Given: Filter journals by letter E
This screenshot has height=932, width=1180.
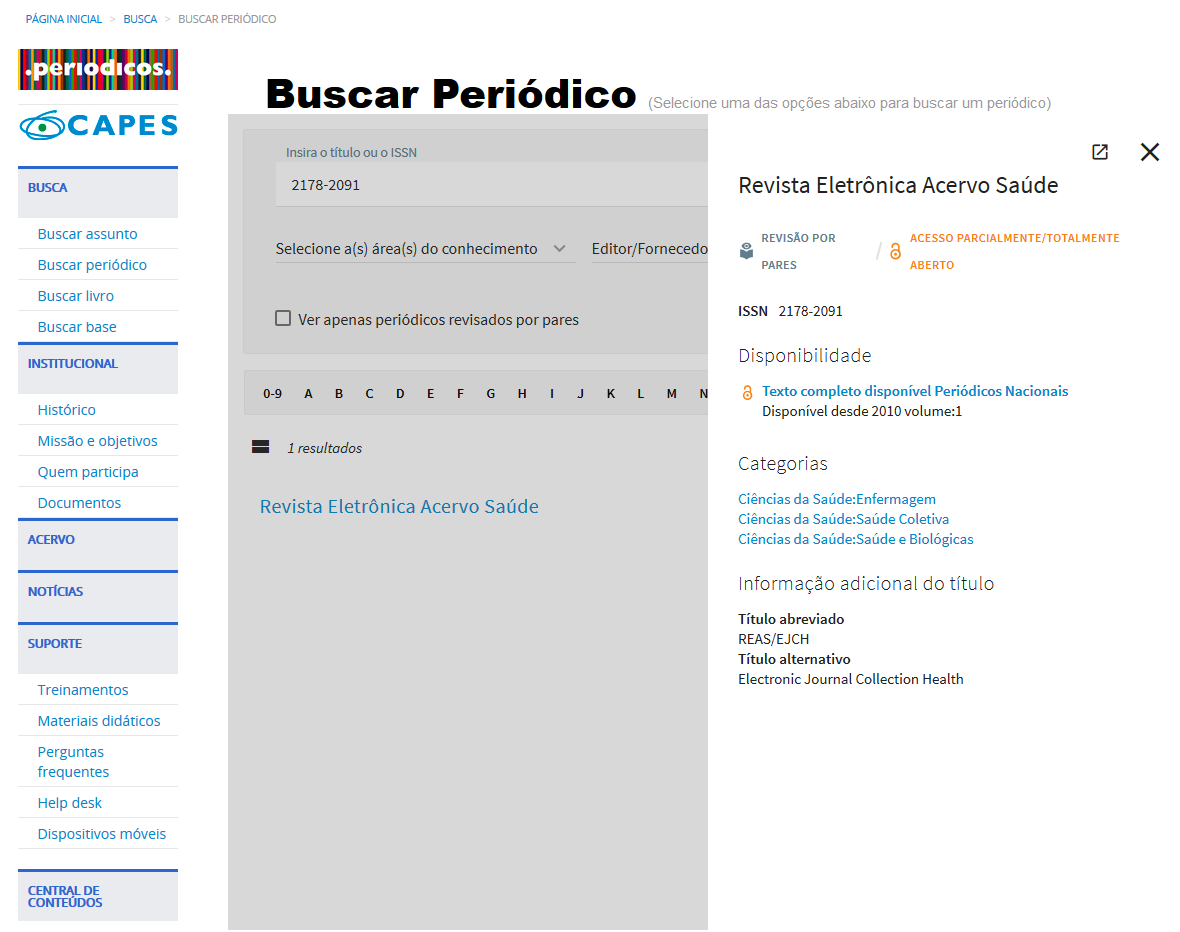Looking at the screenshot, I should pyautogui.click(x=430, y=394).
